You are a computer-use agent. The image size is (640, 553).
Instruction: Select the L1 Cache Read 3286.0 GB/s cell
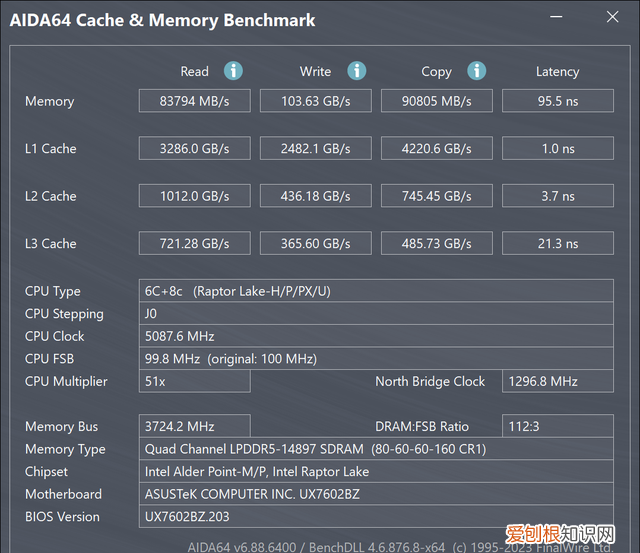click(x=194, y=148)
